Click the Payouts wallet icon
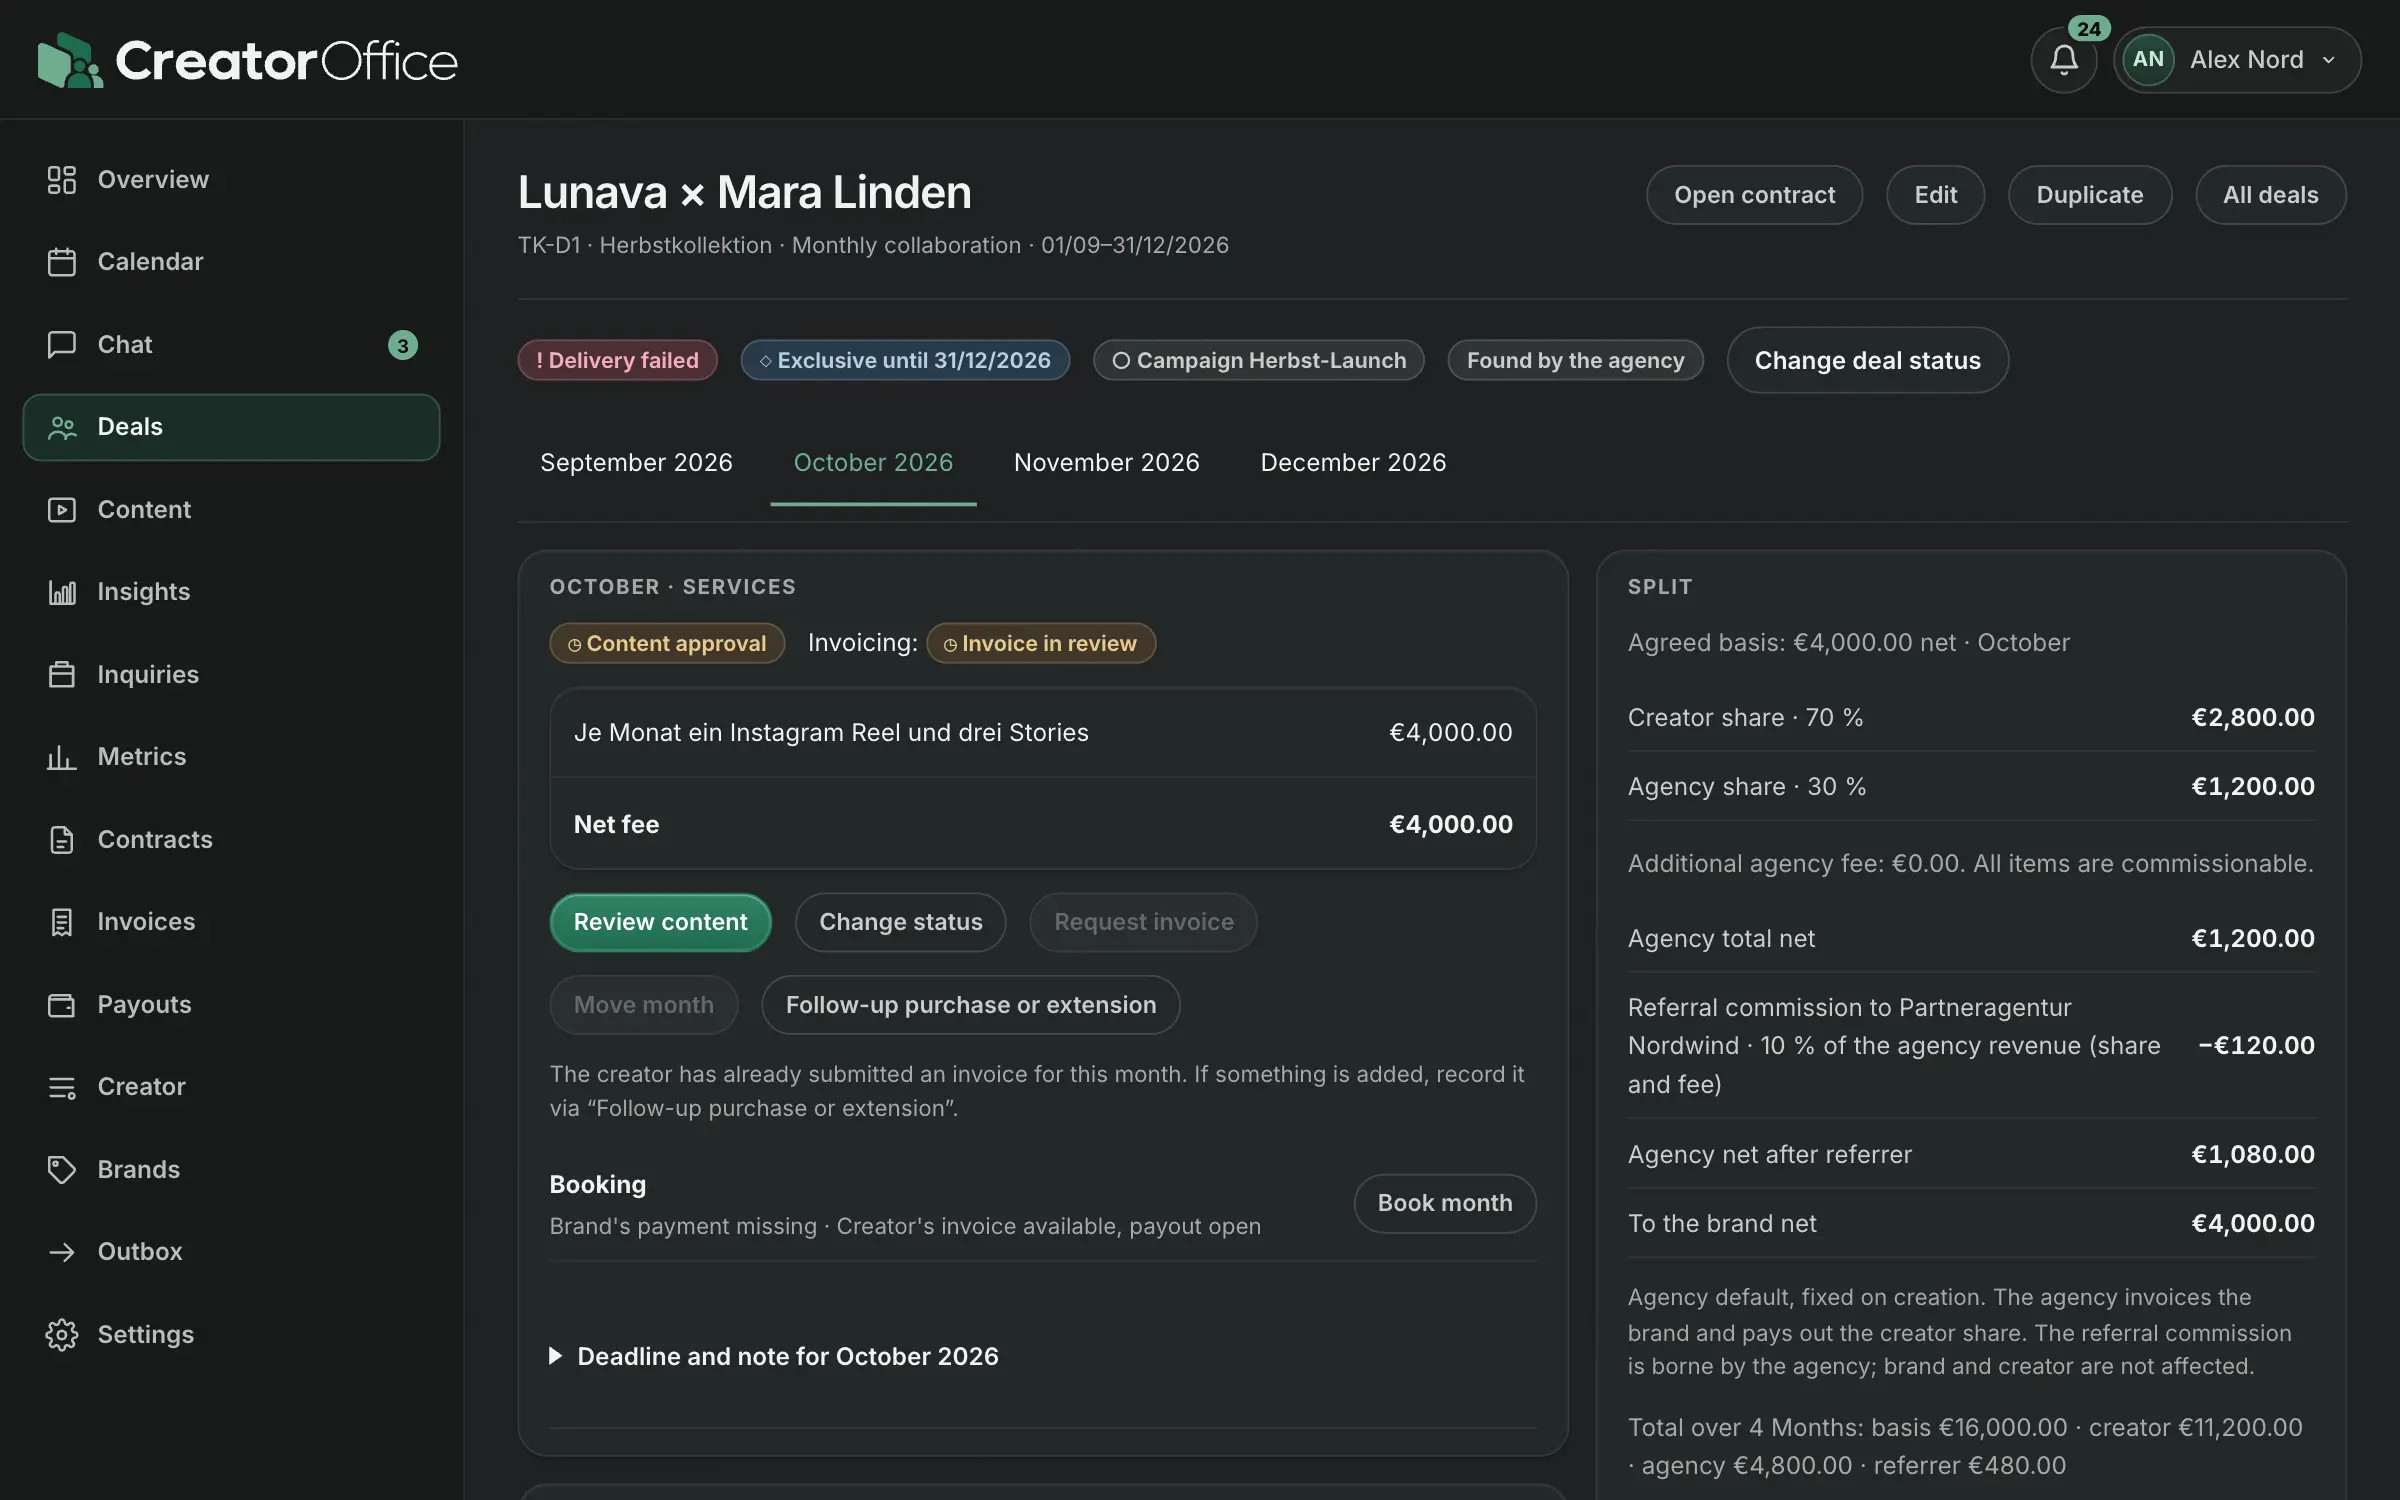 pyautogui.click(x=62, y=1005)
